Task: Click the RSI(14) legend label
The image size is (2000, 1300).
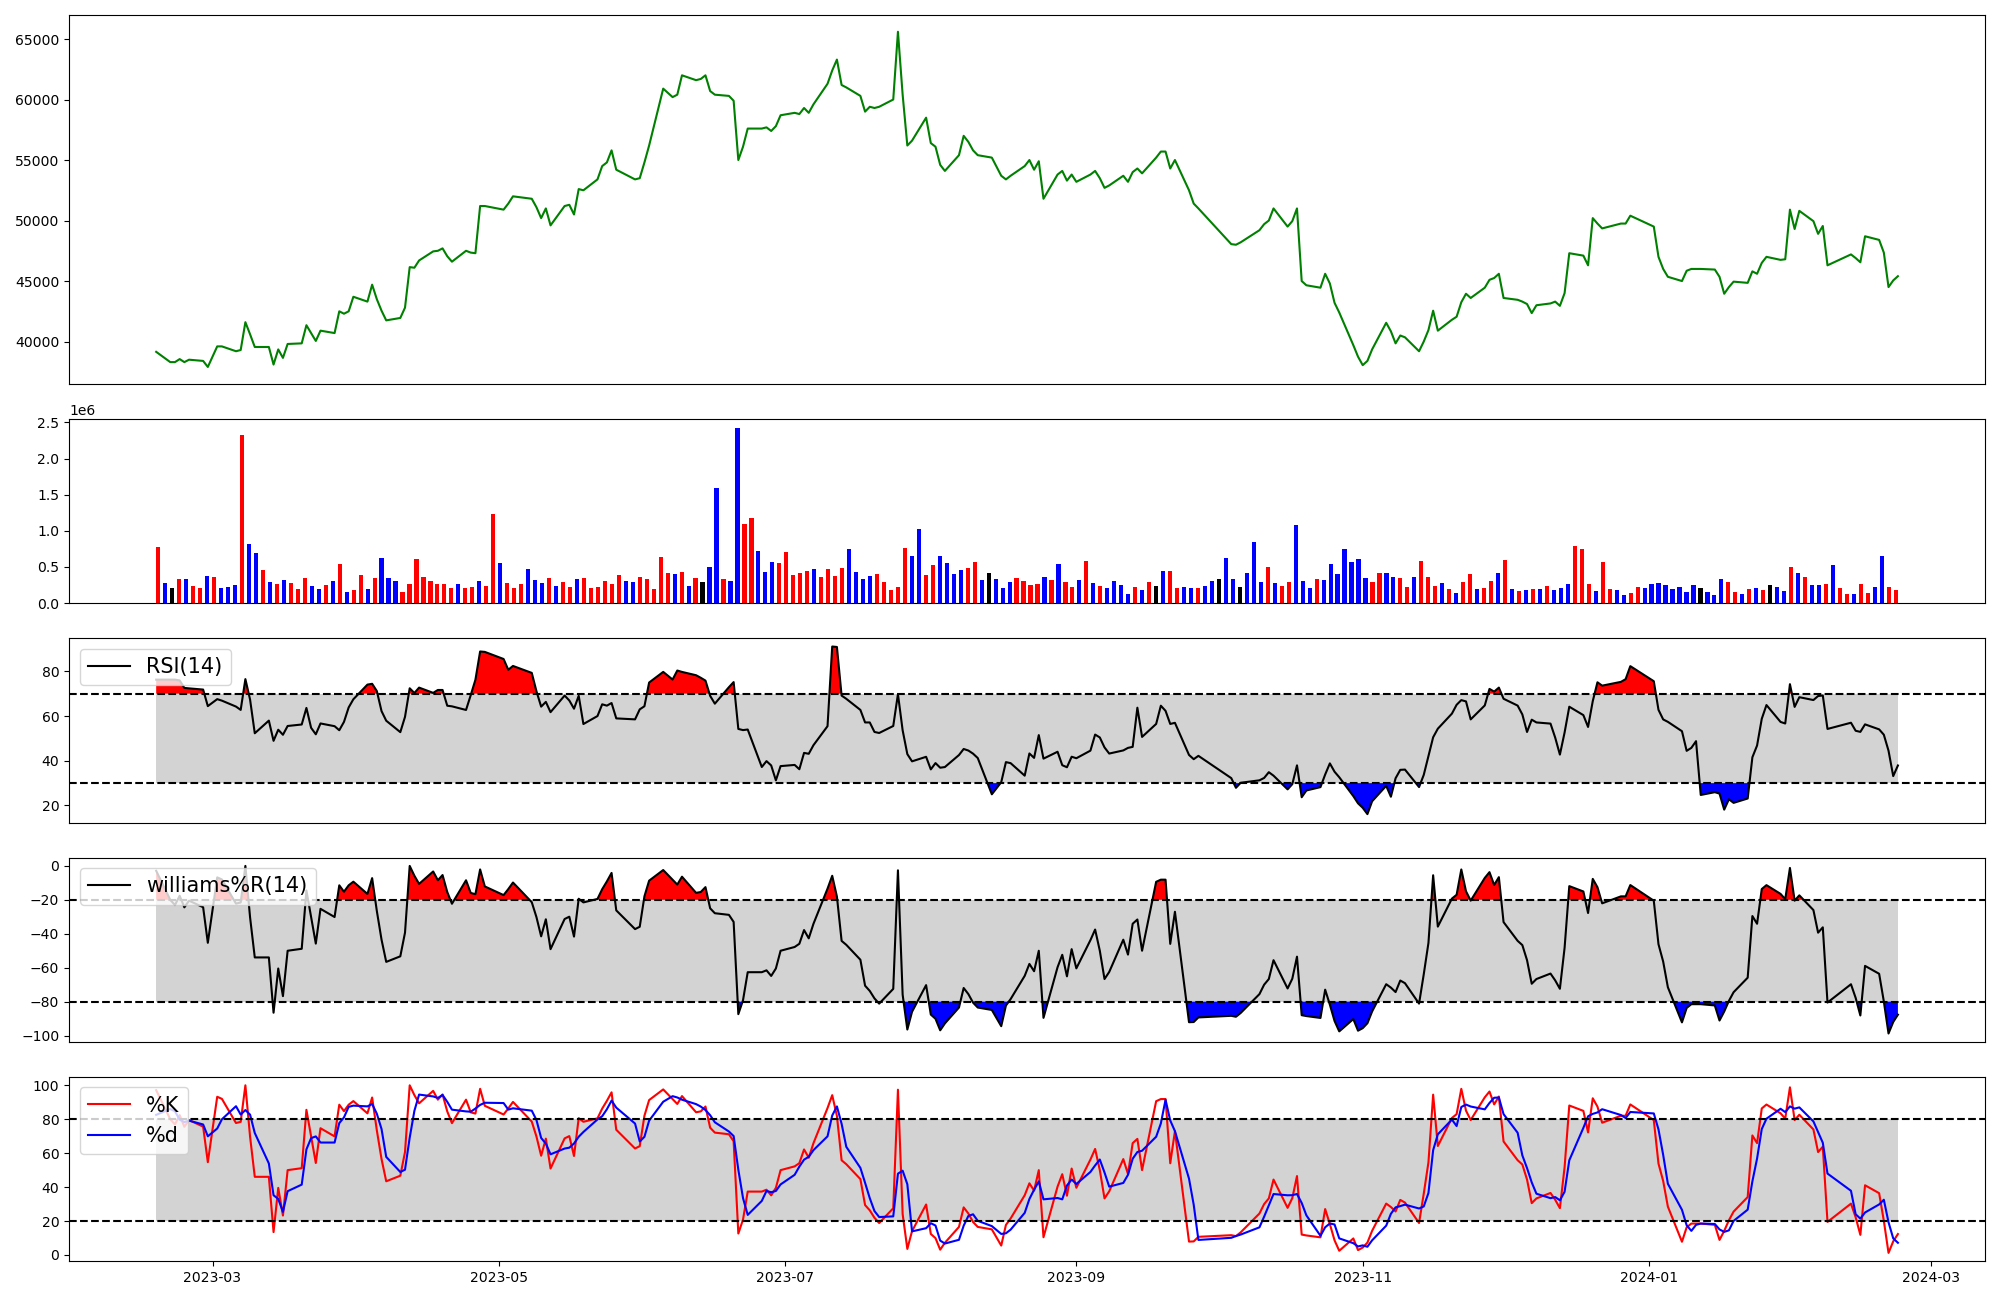Action: tap(184, 666)
